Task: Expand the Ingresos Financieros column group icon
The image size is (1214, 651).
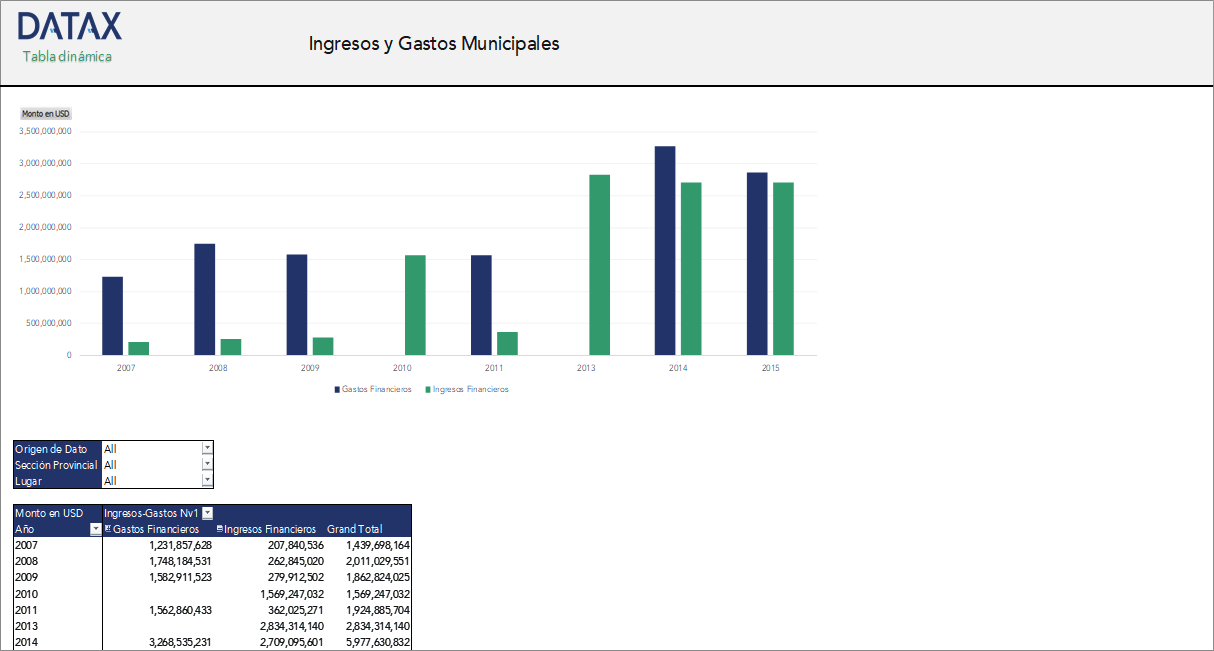Action: click(x=219, y=529)
